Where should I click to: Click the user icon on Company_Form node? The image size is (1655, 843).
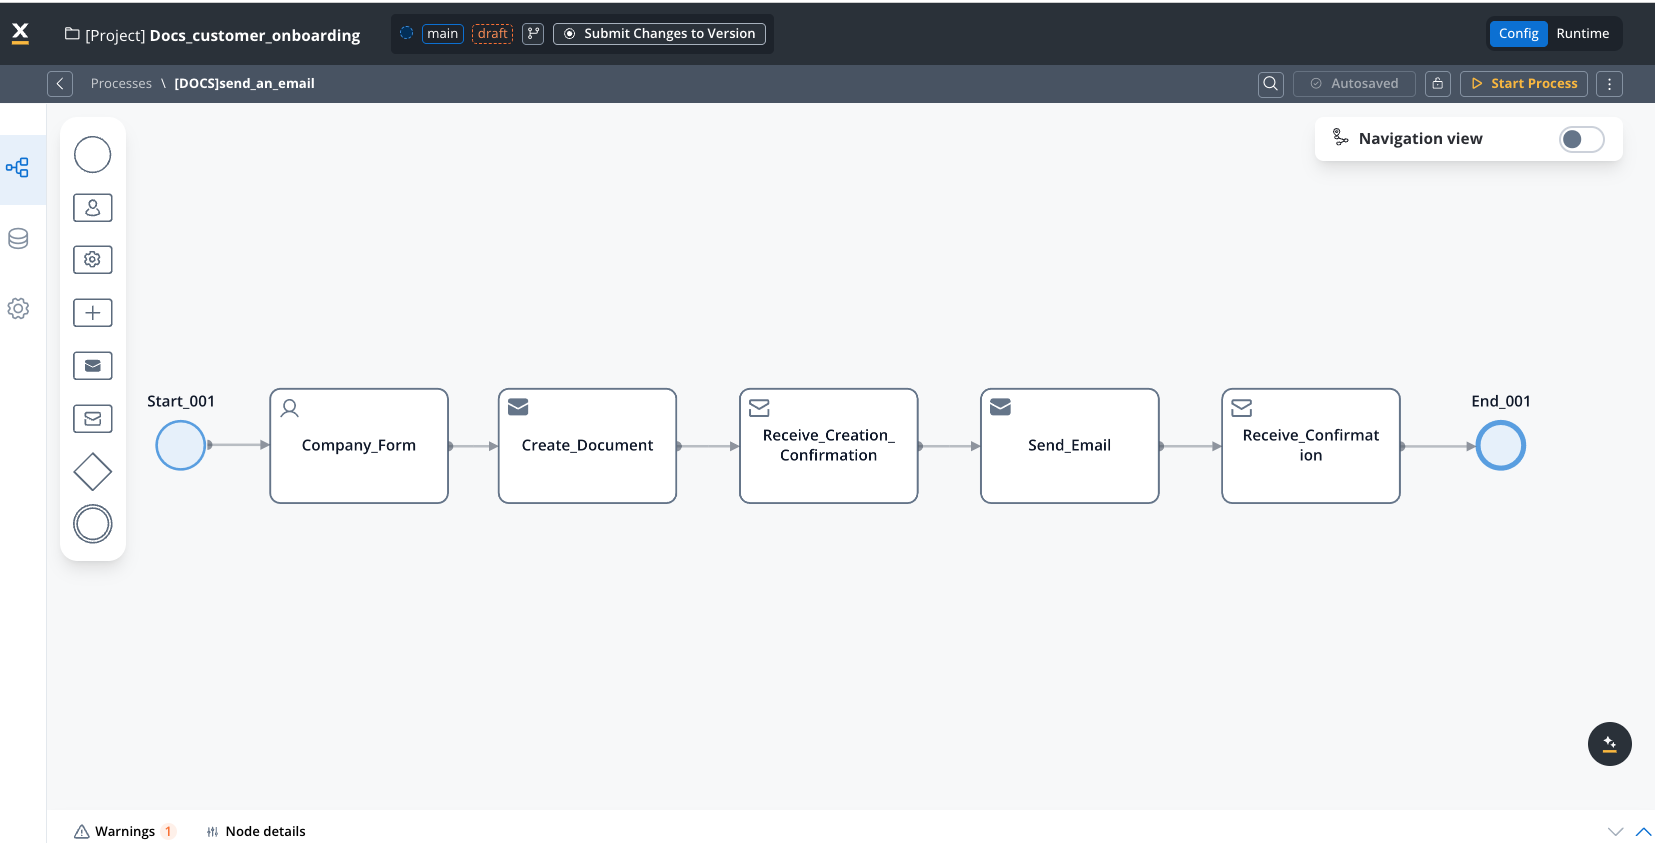pos(290,408)
